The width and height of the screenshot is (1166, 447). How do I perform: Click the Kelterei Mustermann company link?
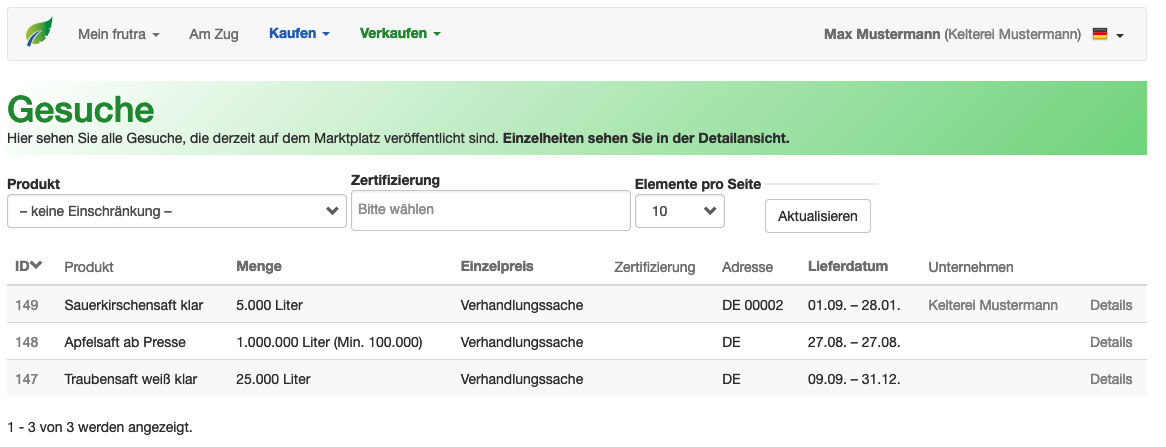pyautogui.click(x=992, y=305)
